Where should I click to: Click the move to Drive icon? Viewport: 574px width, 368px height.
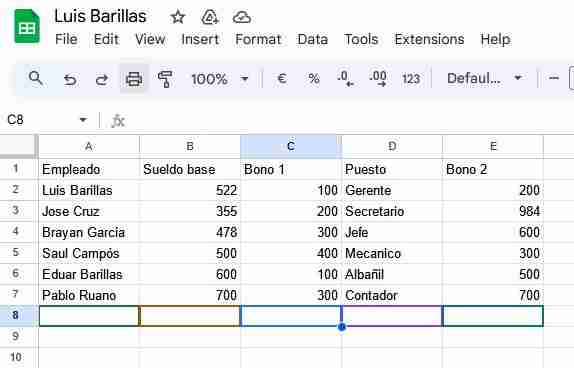pyautogui.click(x=210, y=17)
